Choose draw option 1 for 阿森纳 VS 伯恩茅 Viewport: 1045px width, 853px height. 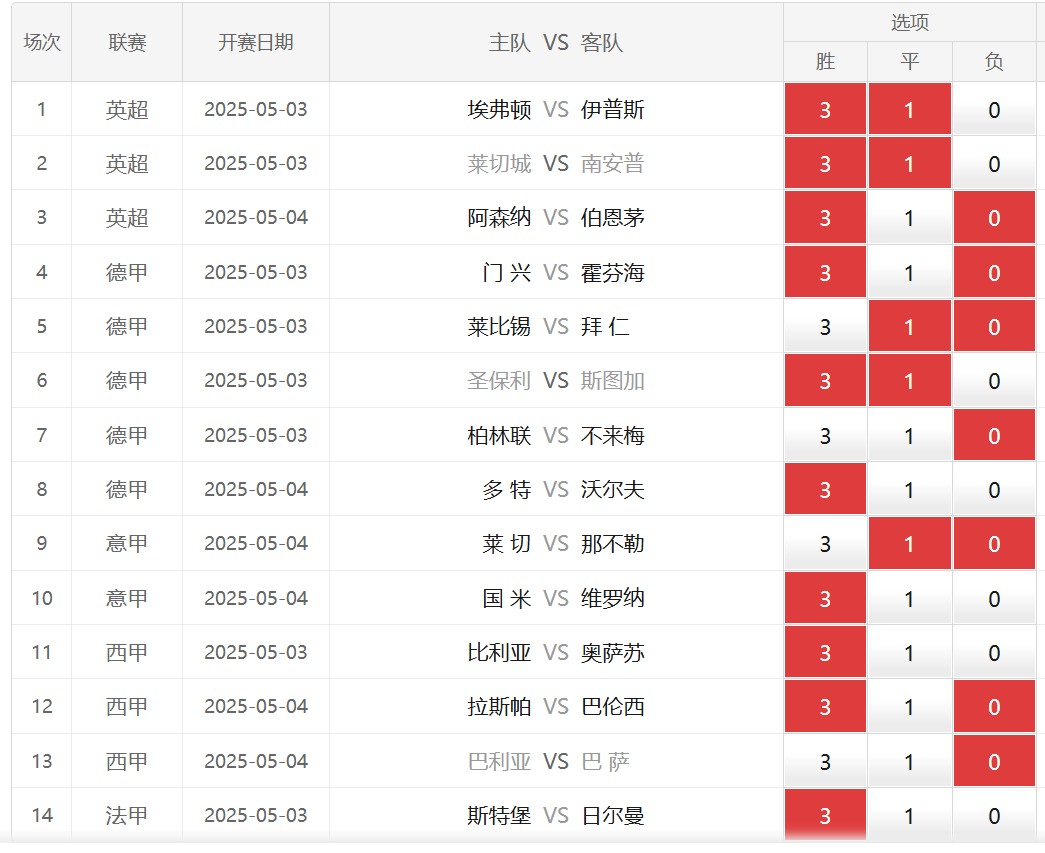tap(910, 218)
